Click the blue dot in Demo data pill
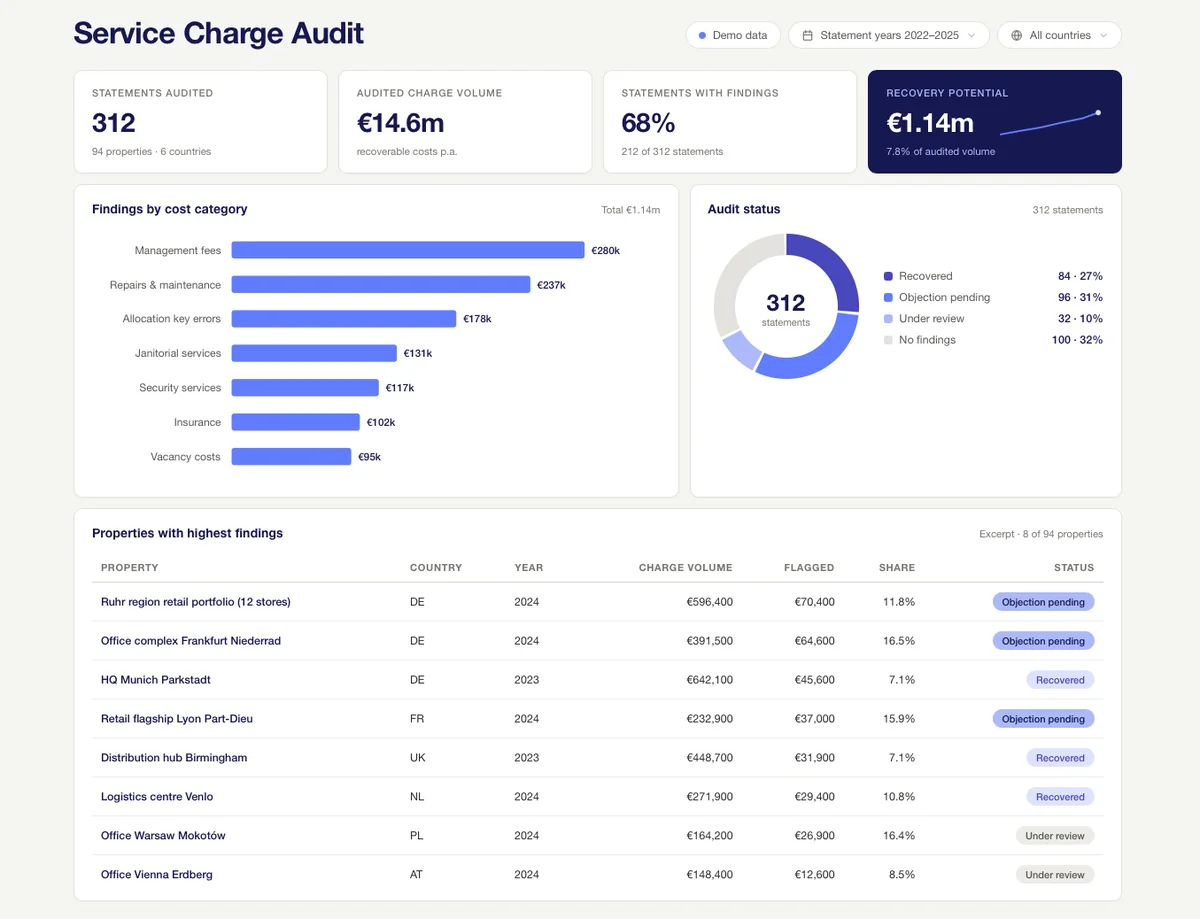 tap(703, 35)
